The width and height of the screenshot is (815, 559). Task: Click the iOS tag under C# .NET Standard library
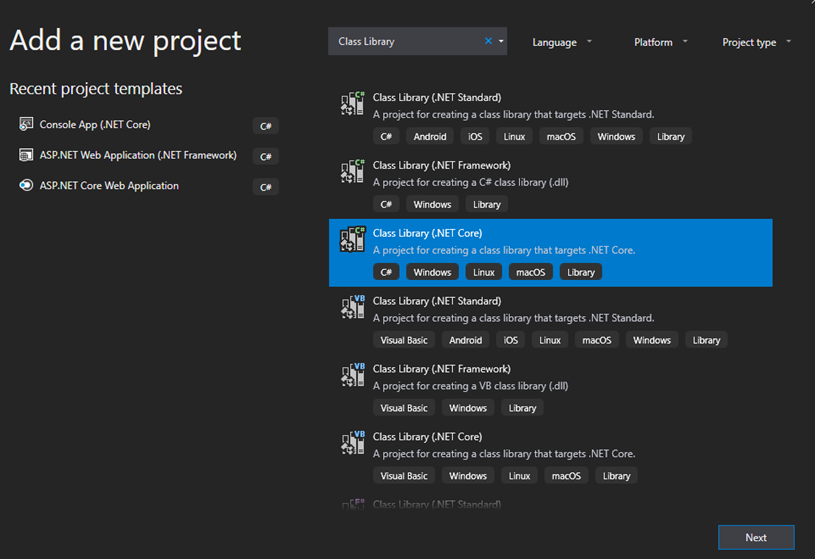(x=475, y=136)
